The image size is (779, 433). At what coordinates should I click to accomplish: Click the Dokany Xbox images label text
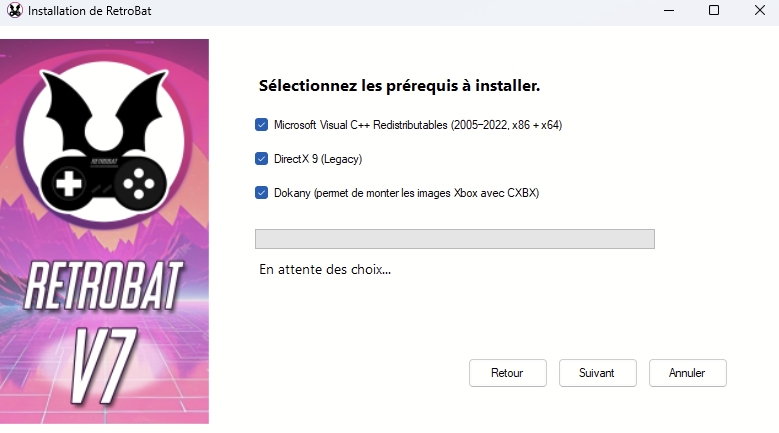pyautogui.click(x=406, y=193)
